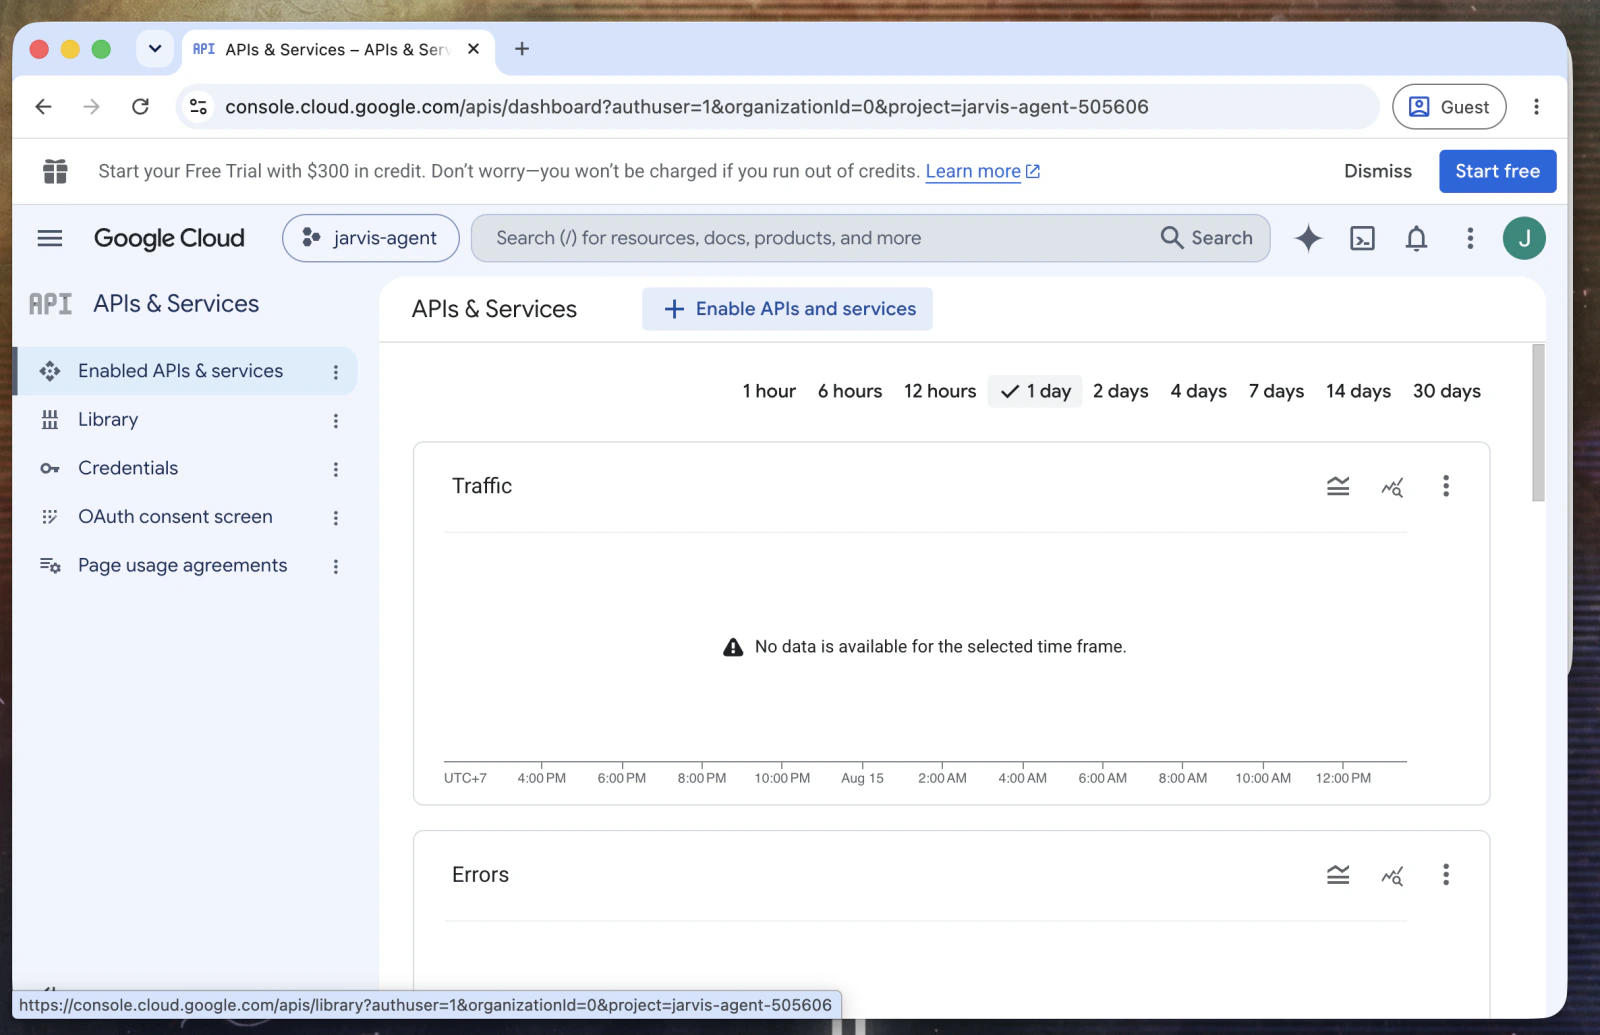Select the 14 days time range
Image resolution: width=1600 pixels, height=1035 pixels.
coord(1358,391)
